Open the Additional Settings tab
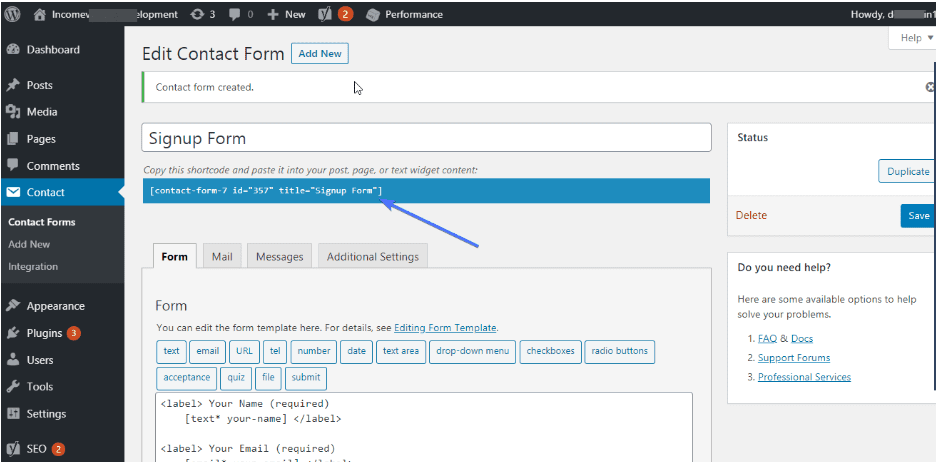This screenshot has width=936, height=464. coord(372,257)
